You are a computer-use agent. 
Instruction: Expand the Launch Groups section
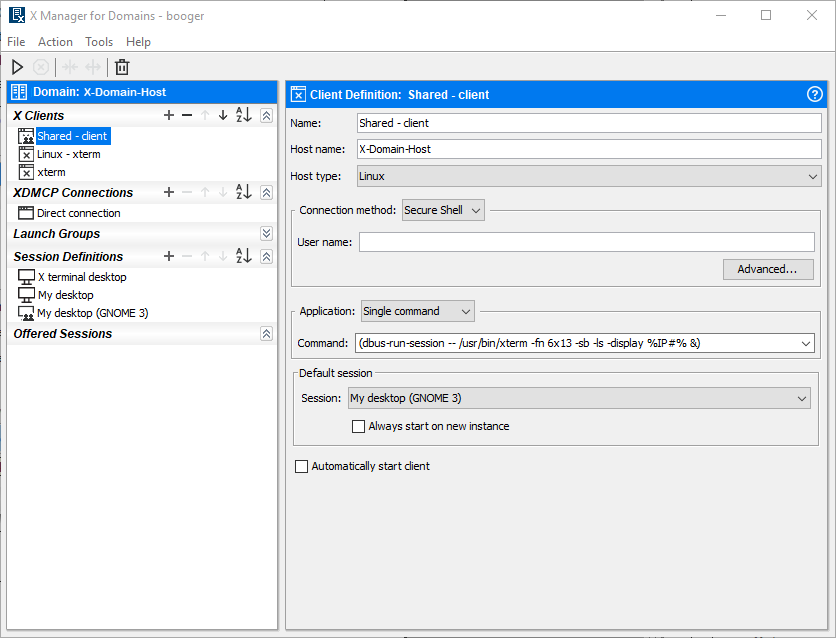pos(266,234)
